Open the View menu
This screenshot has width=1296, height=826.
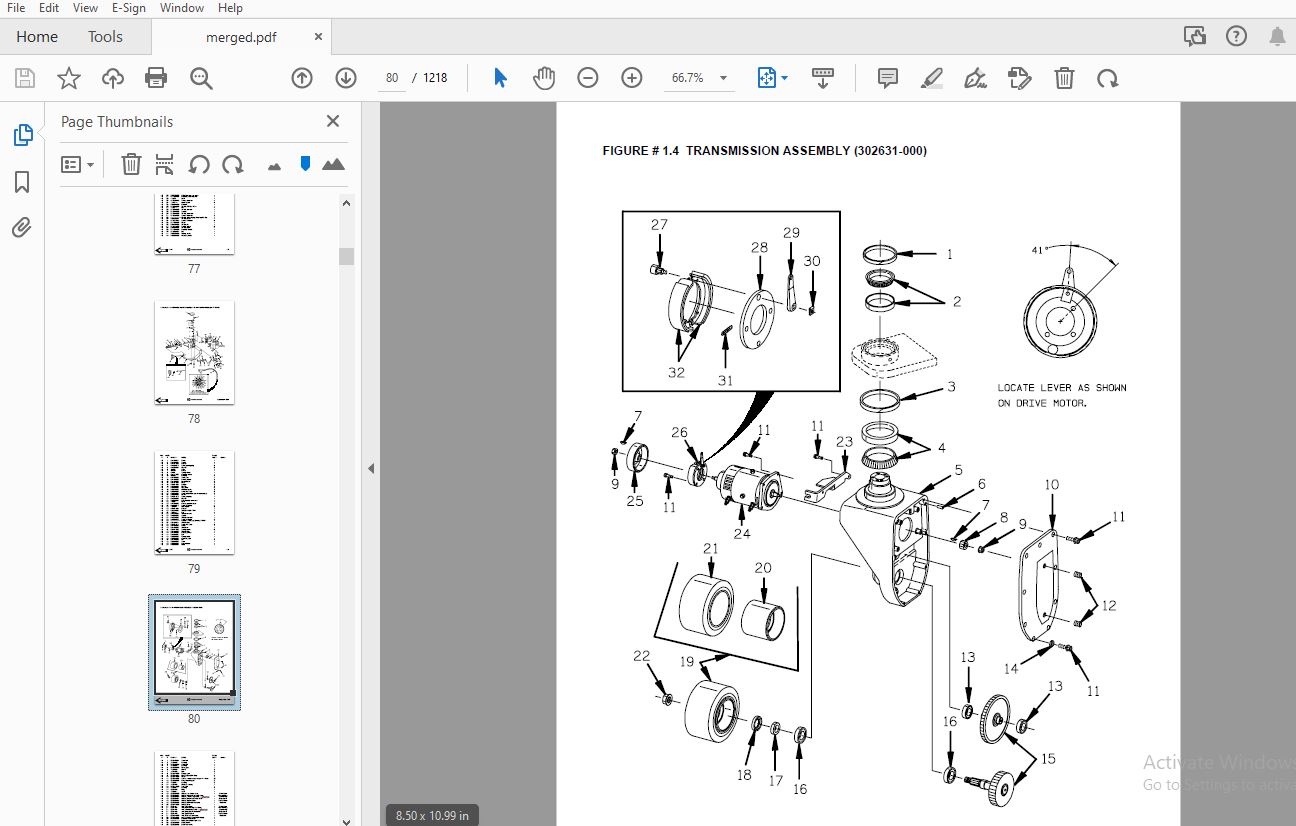pyautogui.click(x=85, y=8)
